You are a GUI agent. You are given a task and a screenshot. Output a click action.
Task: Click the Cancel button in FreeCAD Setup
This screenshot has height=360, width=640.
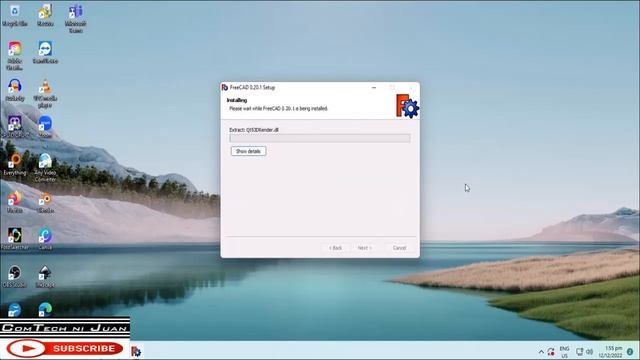(x=399, y=248)
